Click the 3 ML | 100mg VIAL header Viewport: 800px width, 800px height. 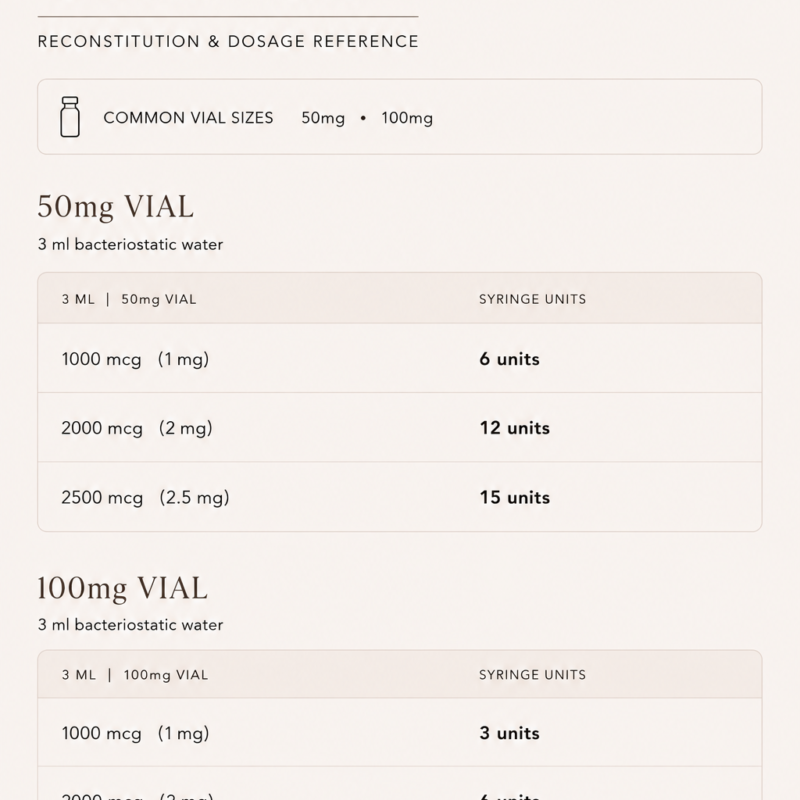click(135, 675)
